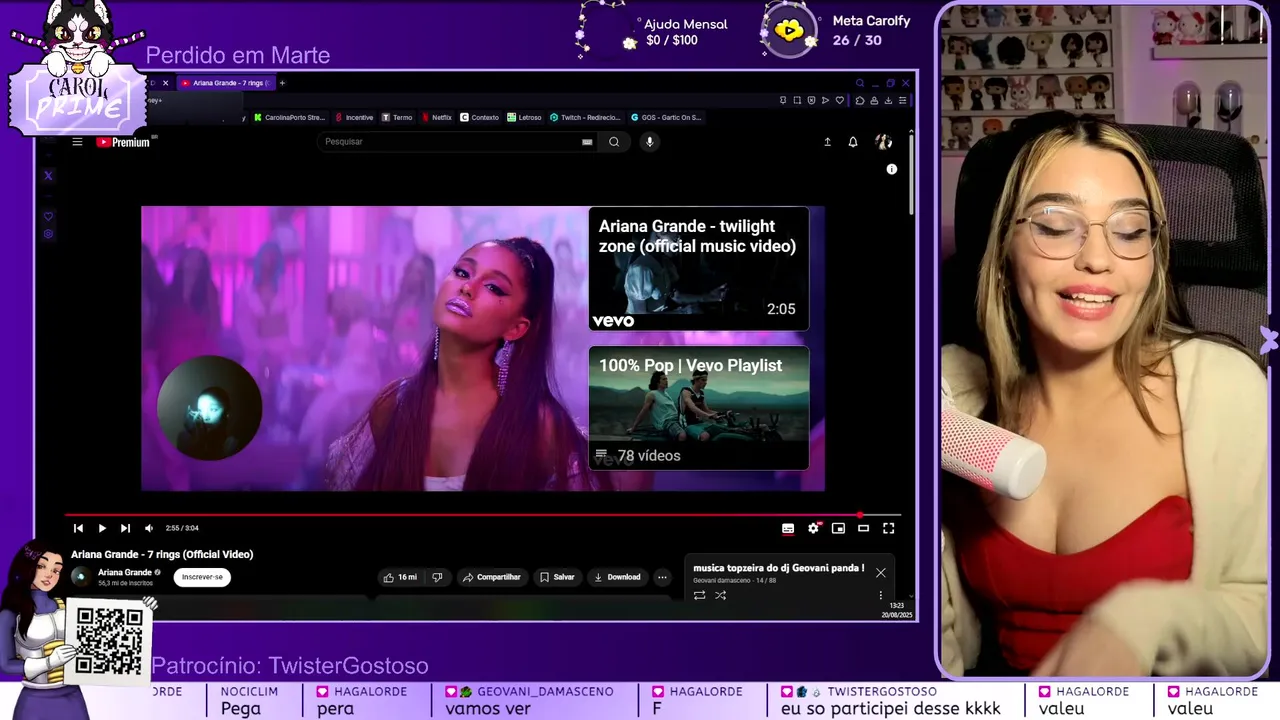Open playlist title 'musica topzeira do dj Geovani panda !'

coord(779,568)
